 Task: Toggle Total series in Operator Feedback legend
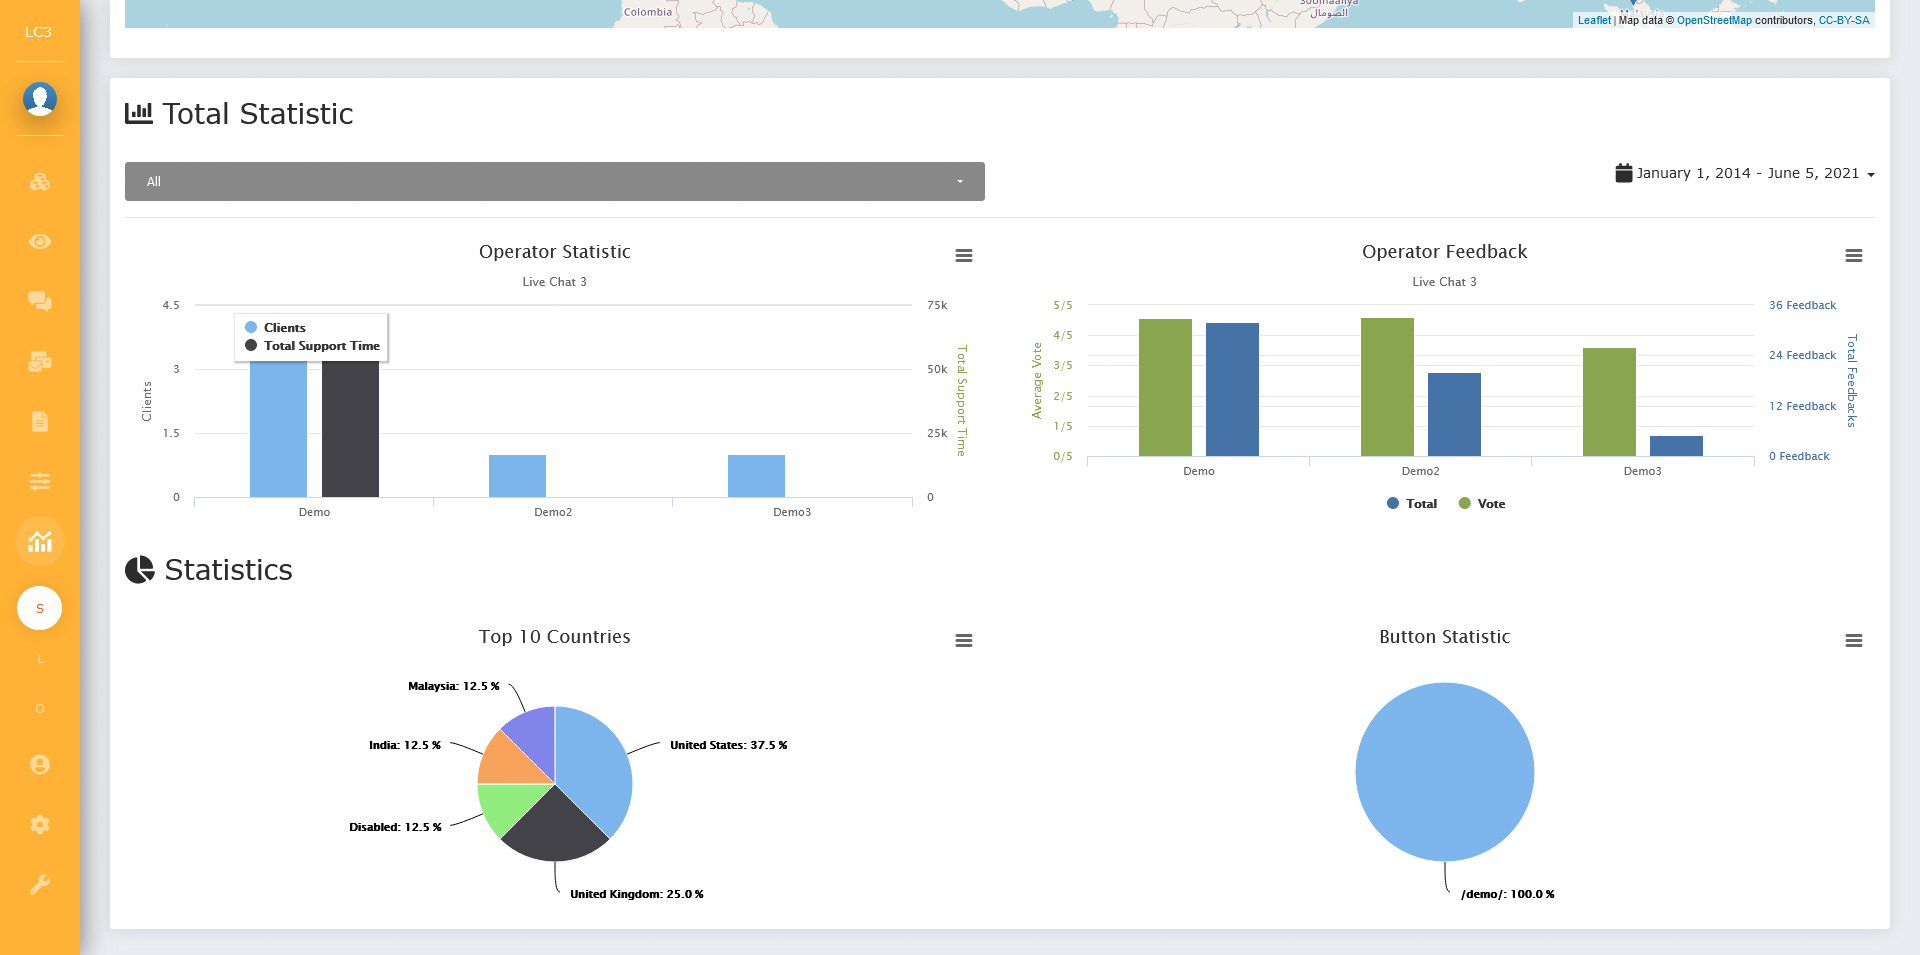[1412, 504]
